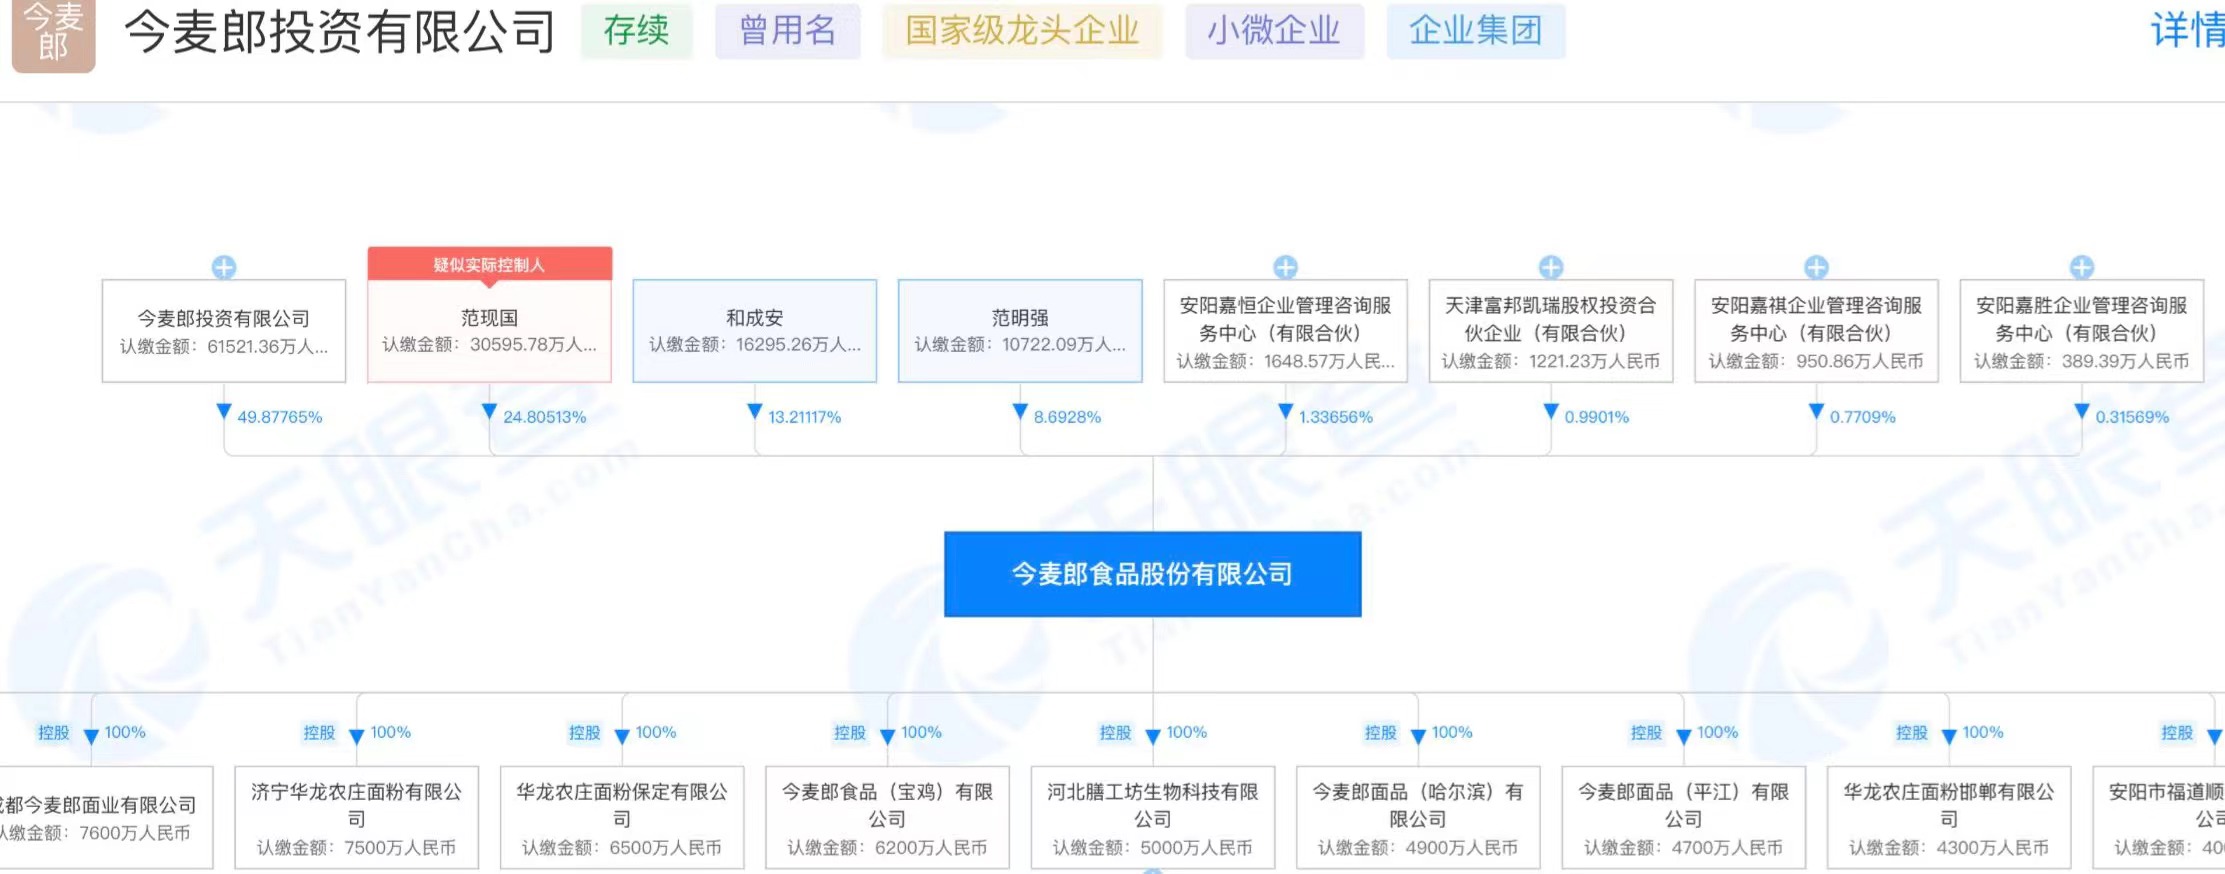The image size is (2225, 874).
Task: Click the 小微企业 tag
Action: tap(1274, 31)
